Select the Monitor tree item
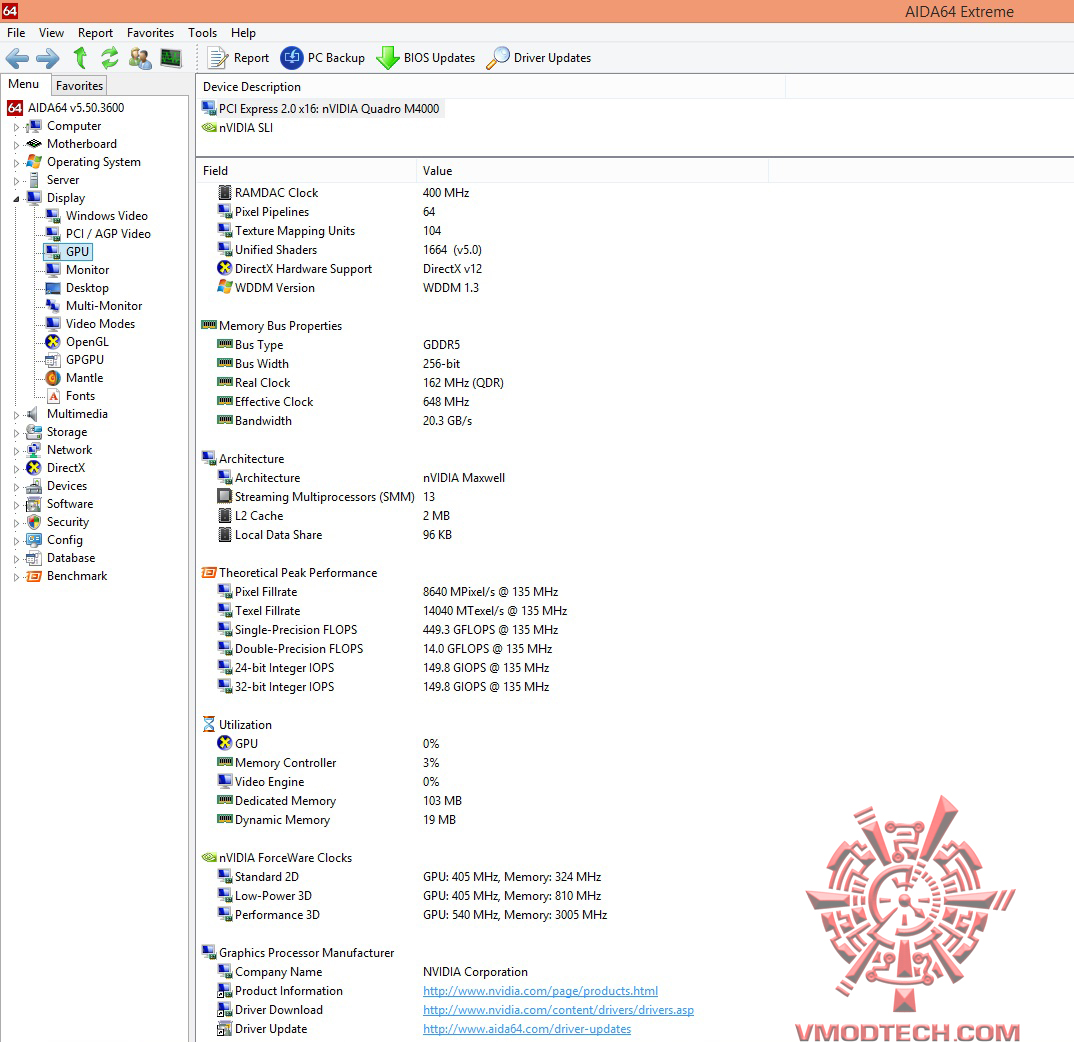 (x=87, y=270)
